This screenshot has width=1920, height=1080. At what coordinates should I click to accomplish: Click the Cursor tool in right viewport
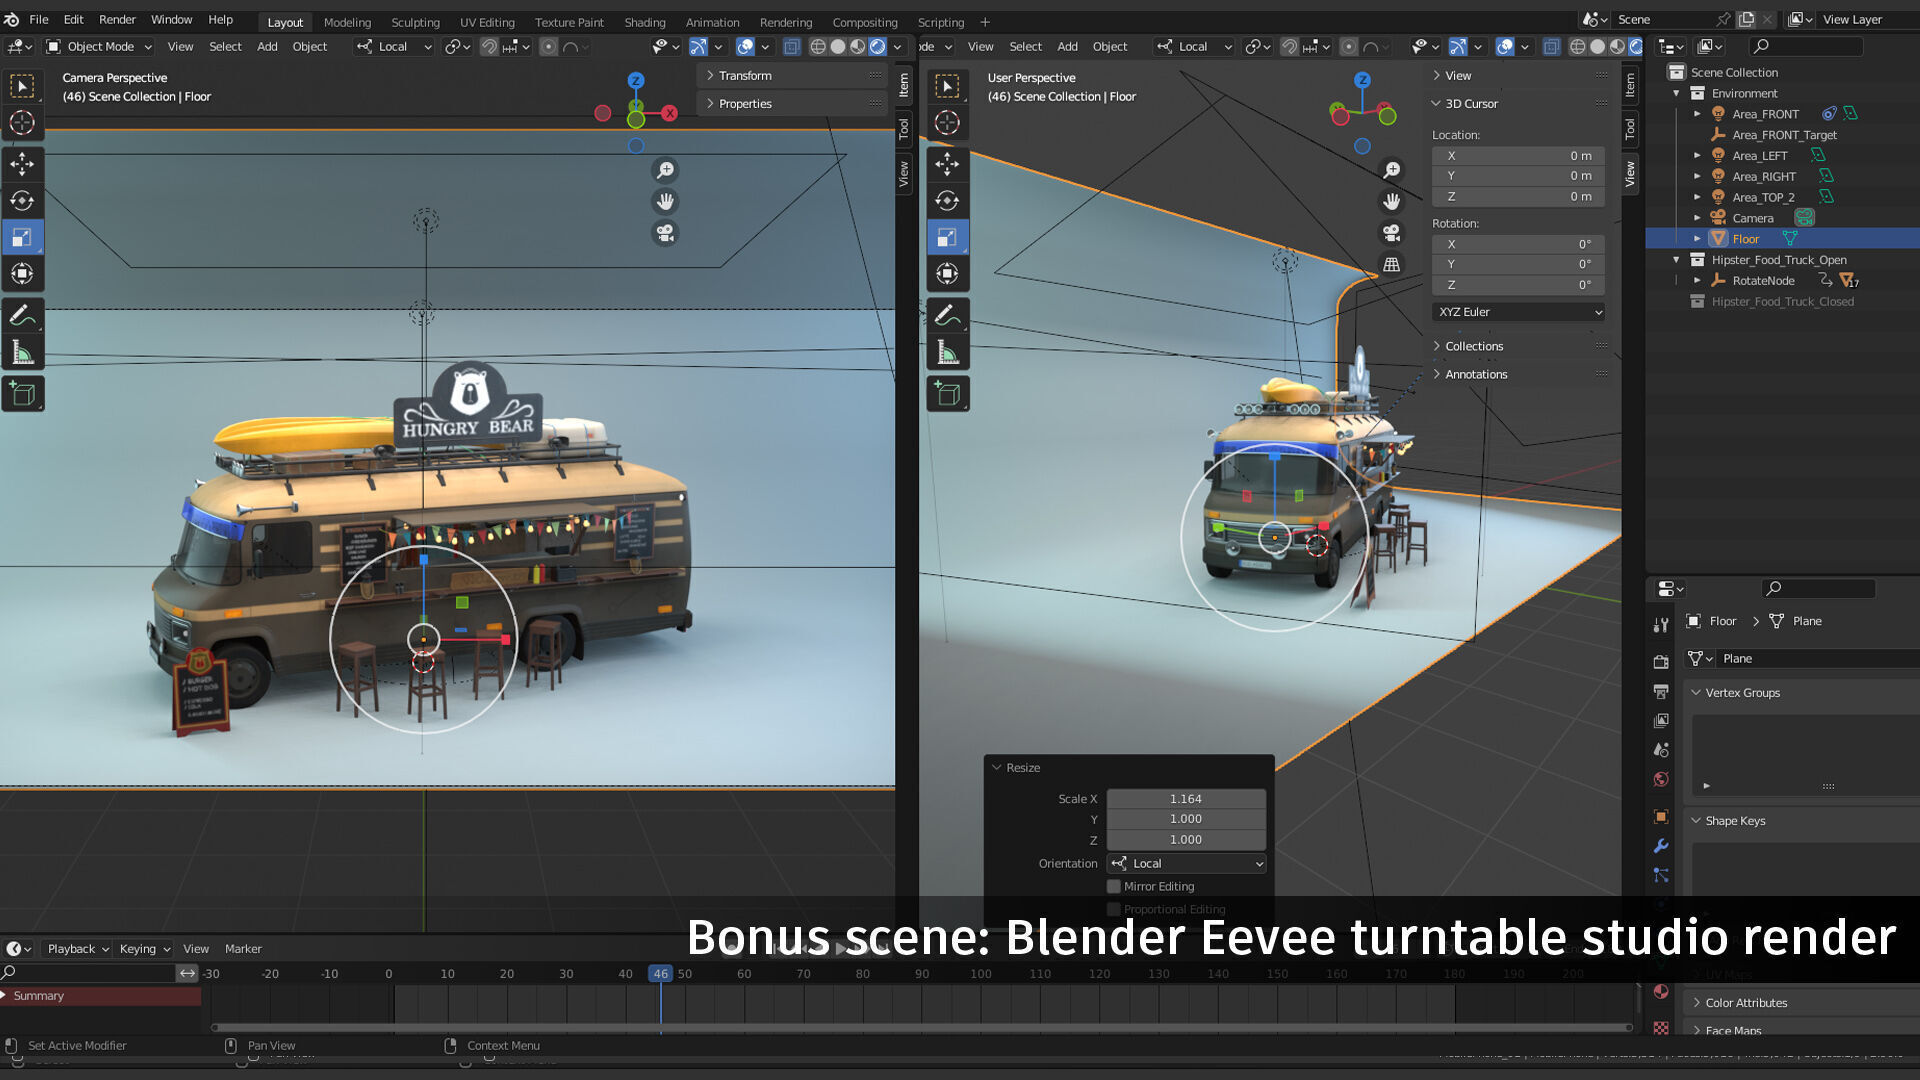point(947,123)
